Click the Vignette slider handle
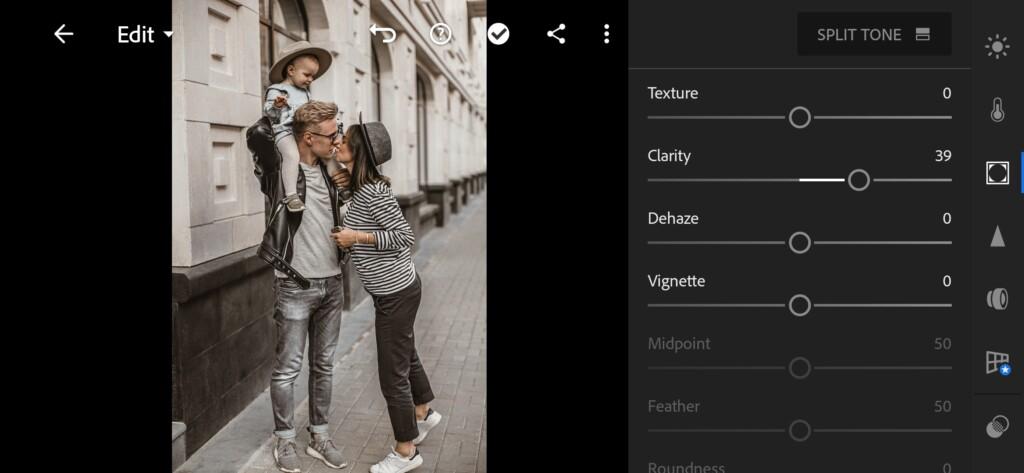The height and width of the screenshot is (473, 1024). point(799,305)
